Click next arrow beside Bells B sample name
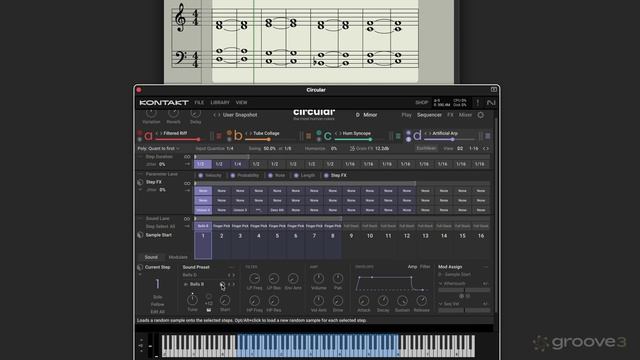The width and height of the screenshot is (640, 360). (233, 284)
